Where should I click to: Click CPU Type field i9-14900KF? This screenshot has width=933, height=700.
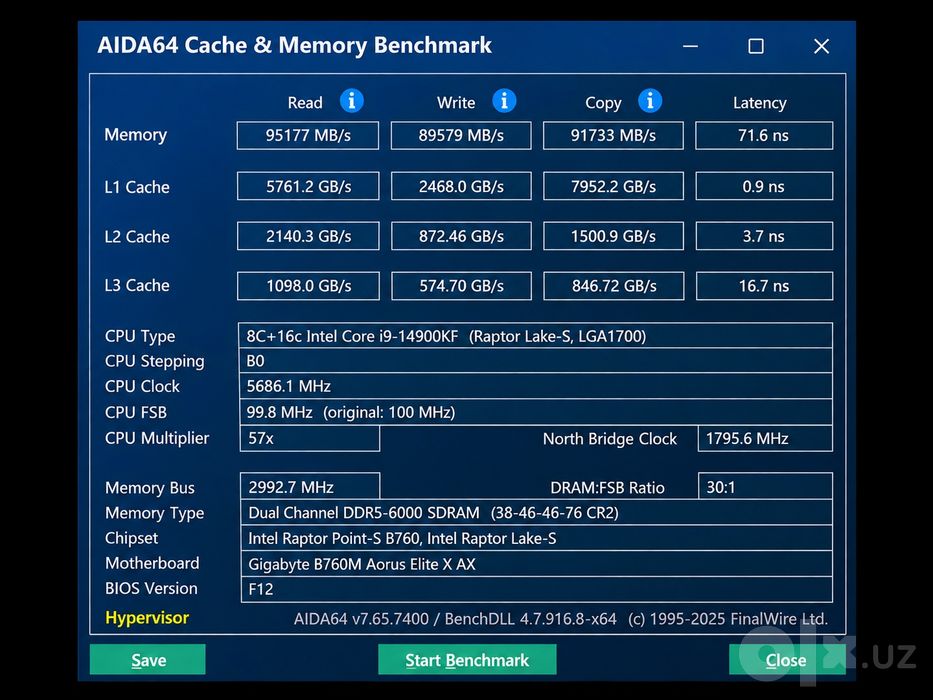pyautogui.click(x=535, y=336)
